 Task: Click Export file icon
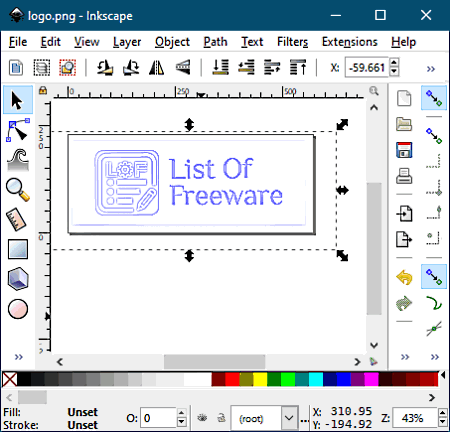click(x=404, y=239)
